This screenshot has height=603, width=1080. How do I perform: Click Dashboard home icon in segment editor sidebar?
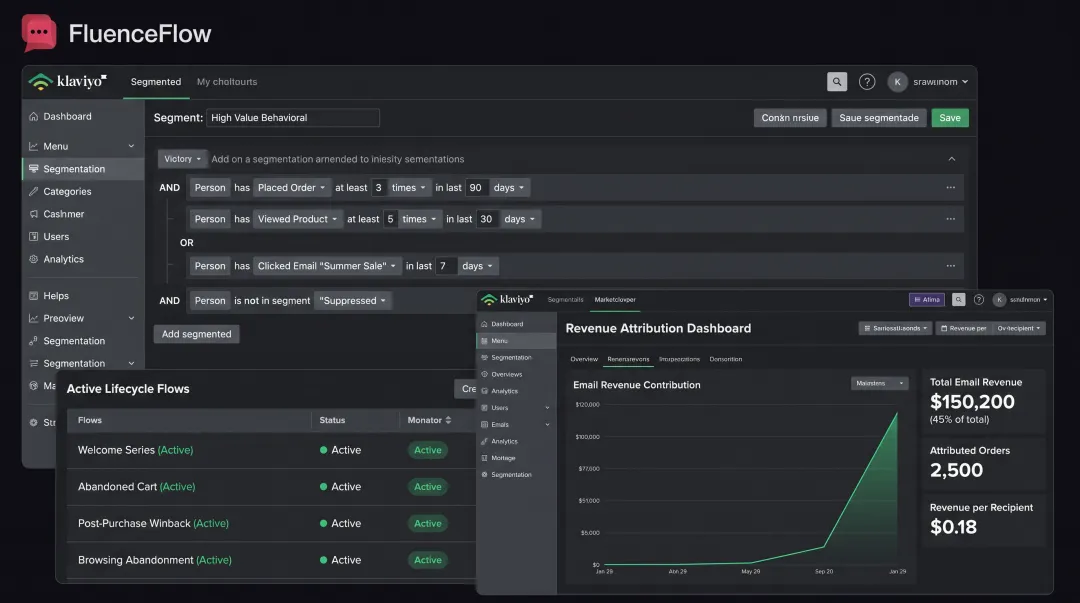[33, 116]
